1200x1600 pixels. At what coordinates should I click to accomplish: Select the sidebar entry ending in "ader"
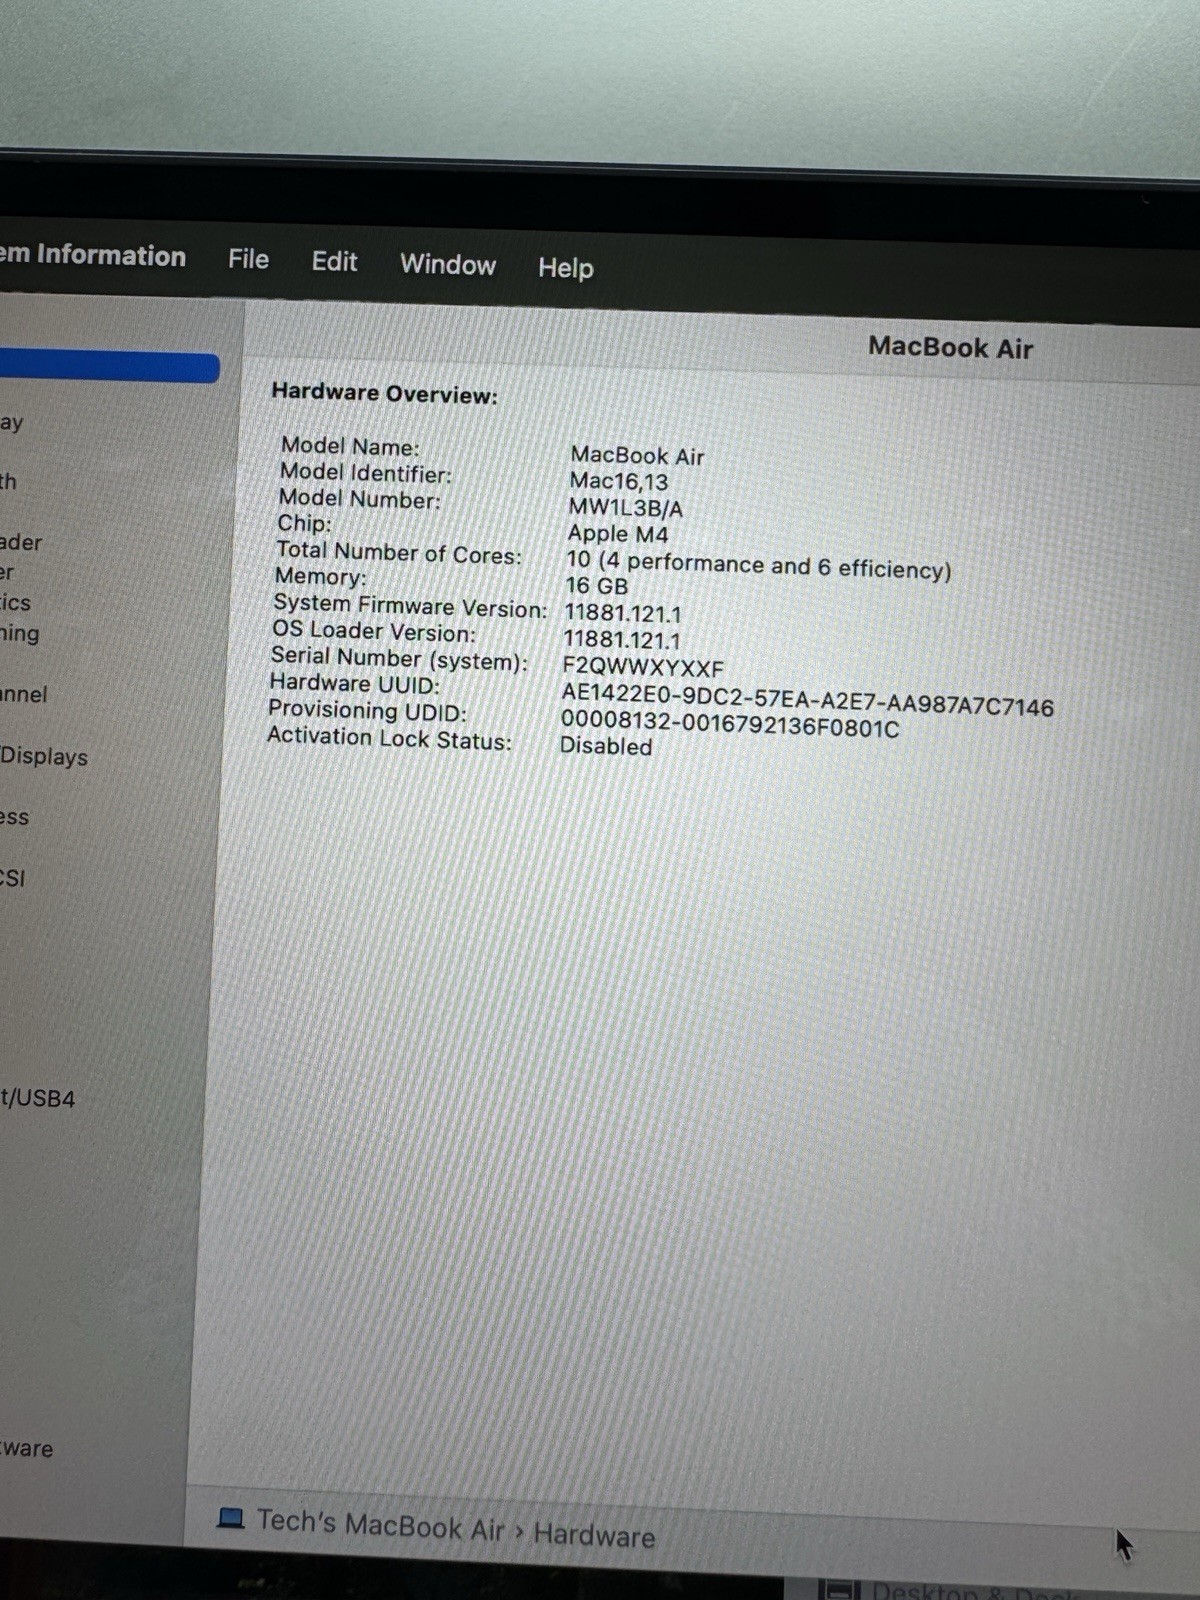click(21, 542)
